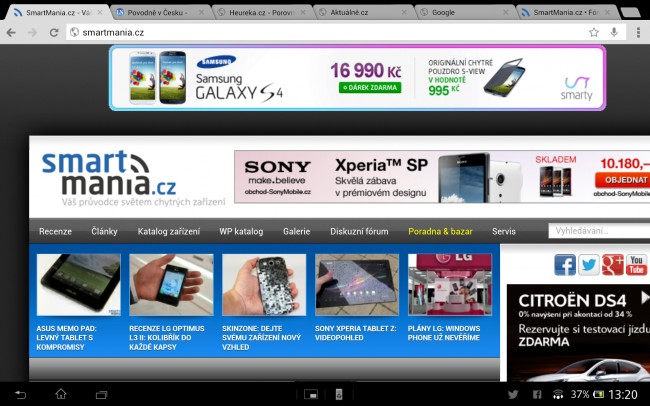Open the Twitter notification in status bar
This screenshot has height=406, width=650.
click(x=513, y=394)
